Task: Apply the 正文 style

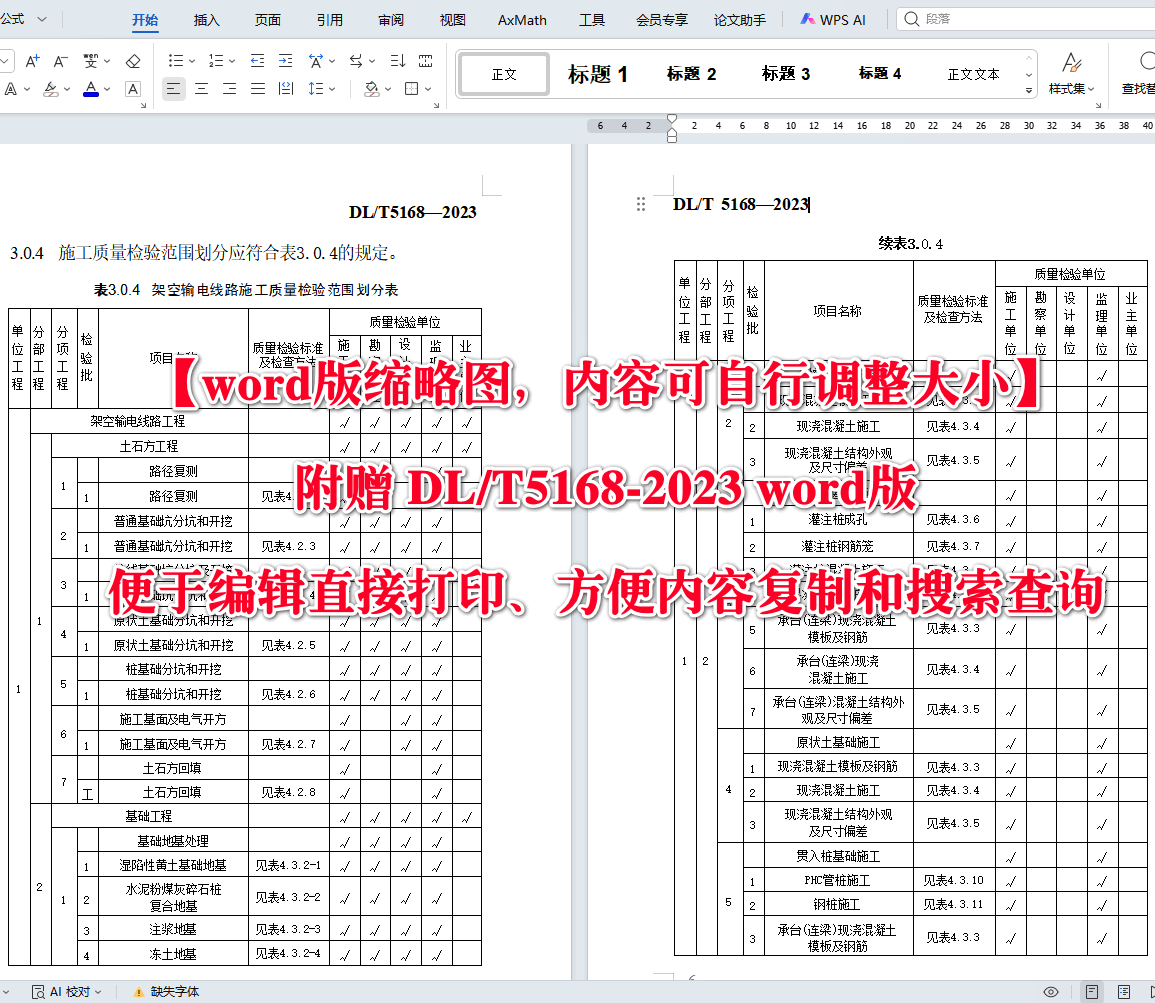Action: [x=504, y=74]
